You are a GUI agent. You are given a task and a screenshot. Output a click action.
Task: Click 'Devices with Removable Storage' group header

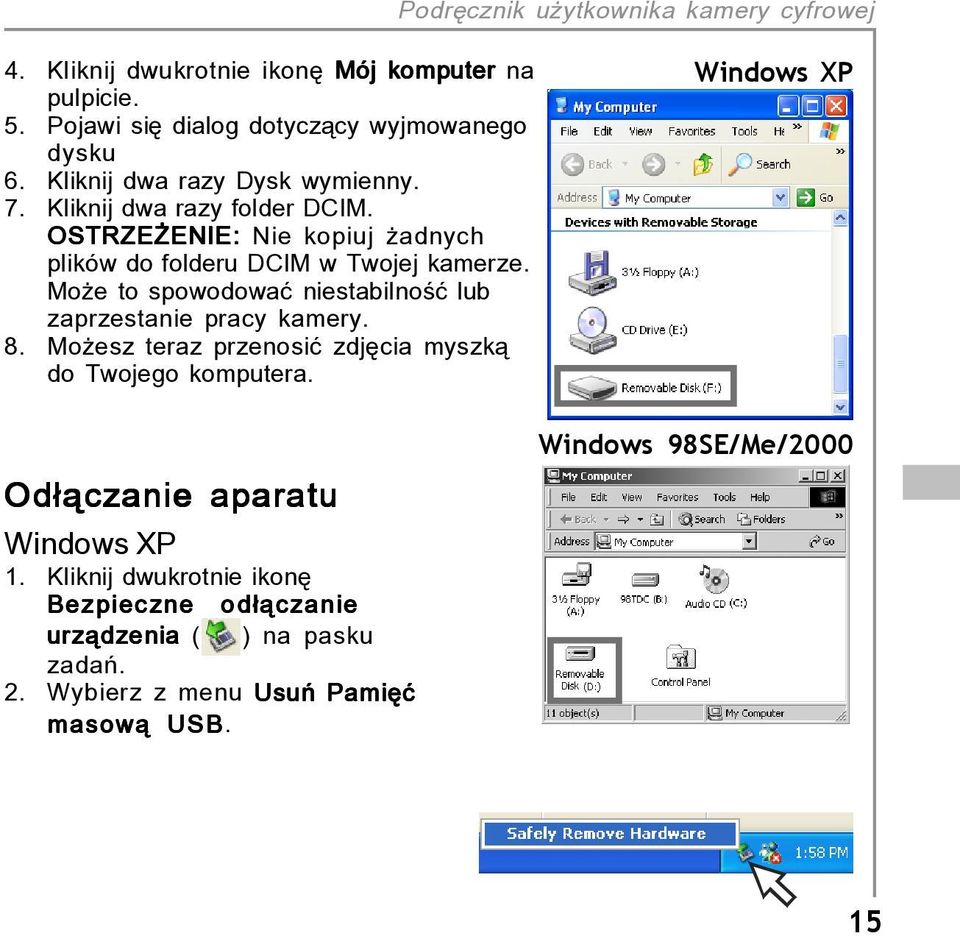(661, 222)
